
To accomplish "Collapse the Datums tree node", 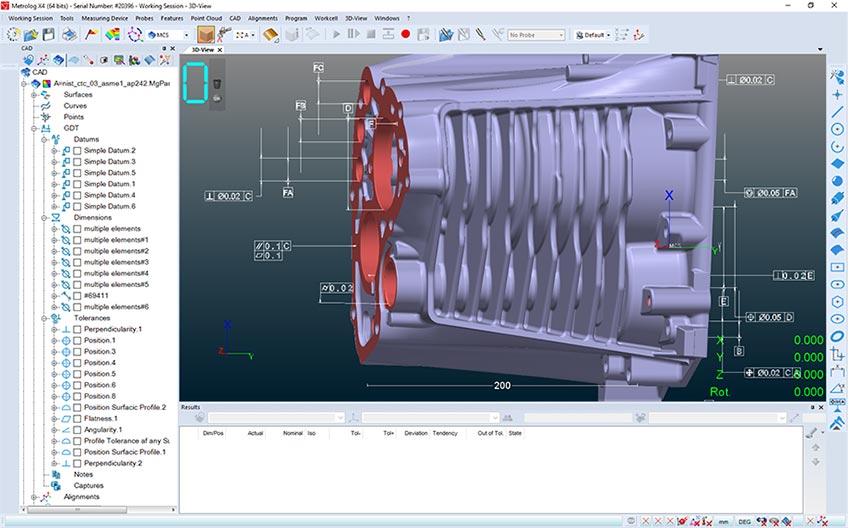I will [x=45, y=139].
